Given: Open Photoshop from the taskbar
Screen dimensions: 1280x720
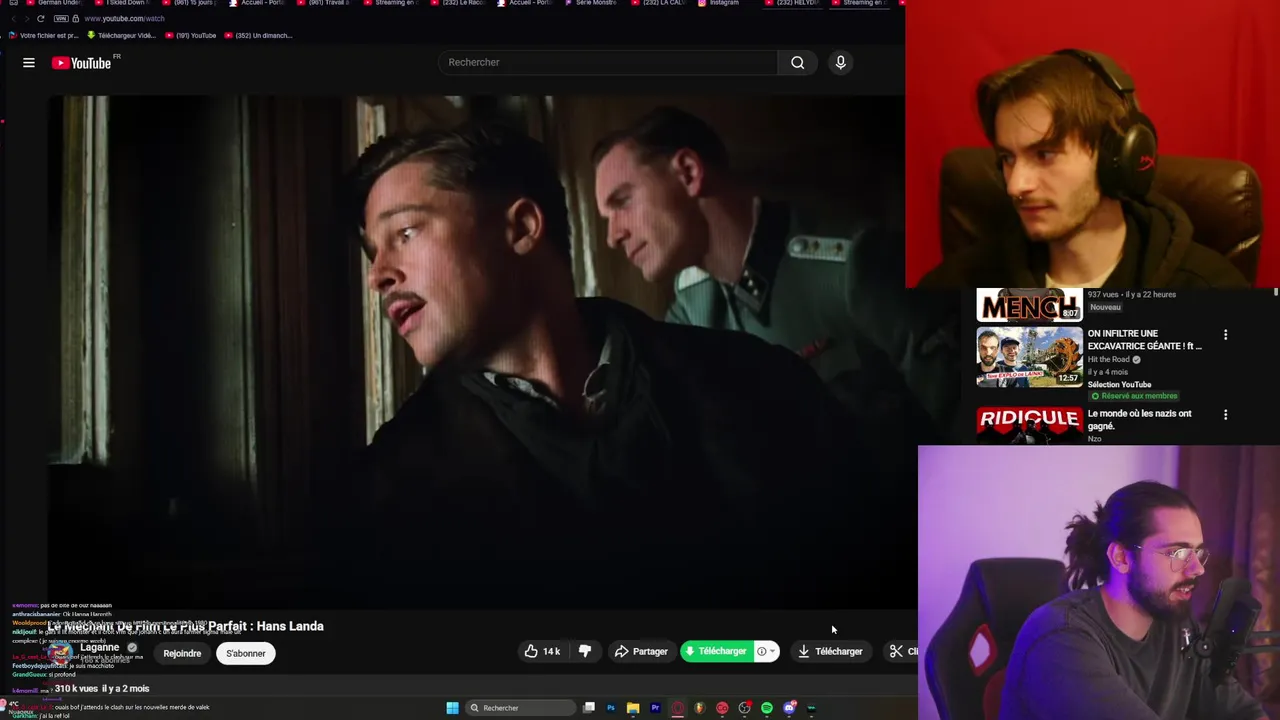Looking at the screenshot, I should 611,708.
